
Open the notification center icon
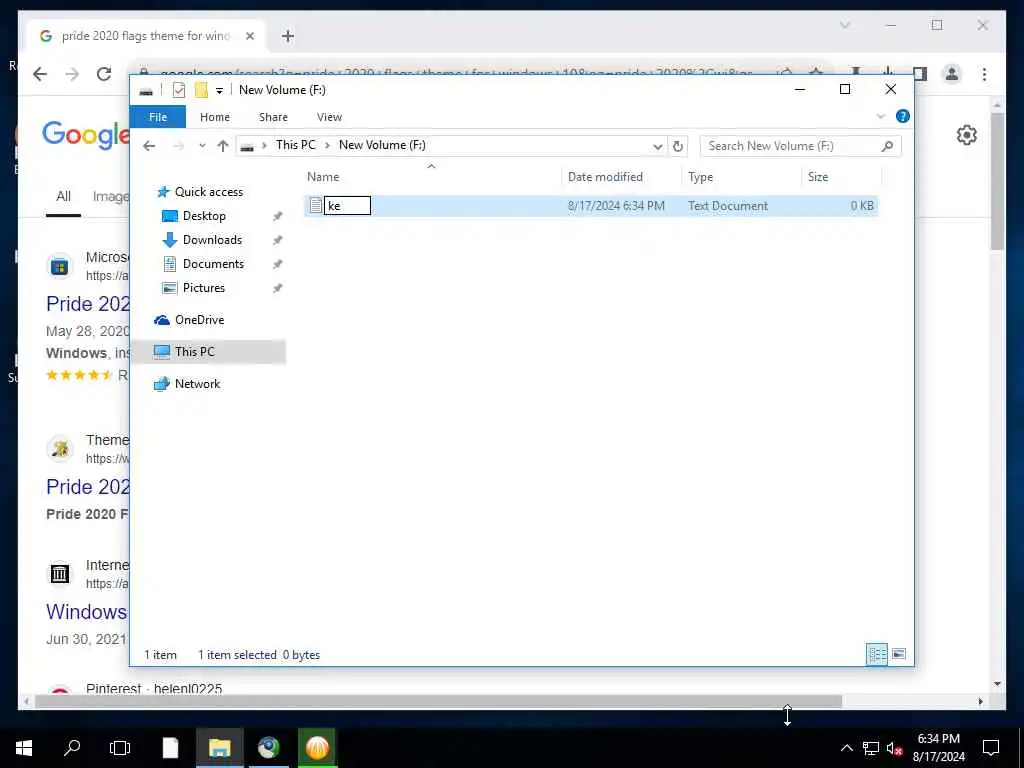(x=991, y=748)
